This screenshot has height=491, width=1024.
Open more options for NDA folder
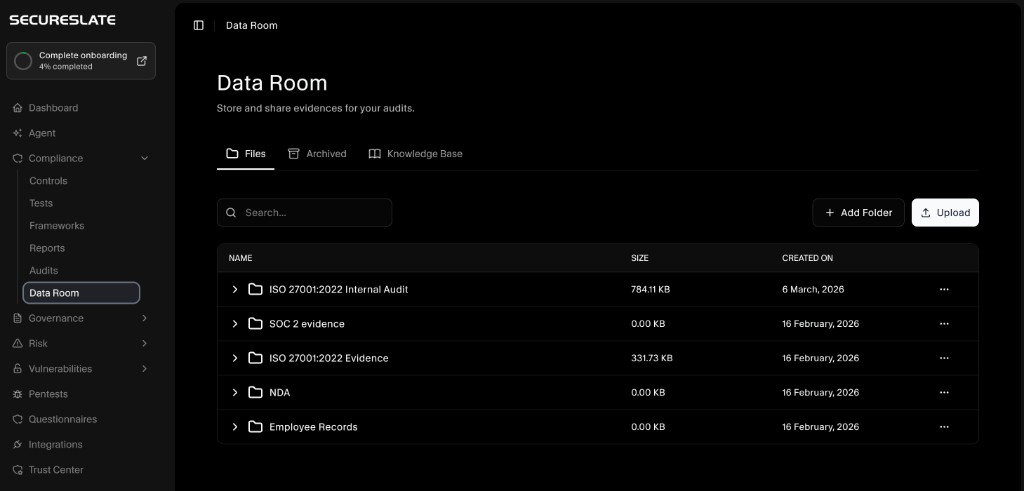tap(944, 392)
